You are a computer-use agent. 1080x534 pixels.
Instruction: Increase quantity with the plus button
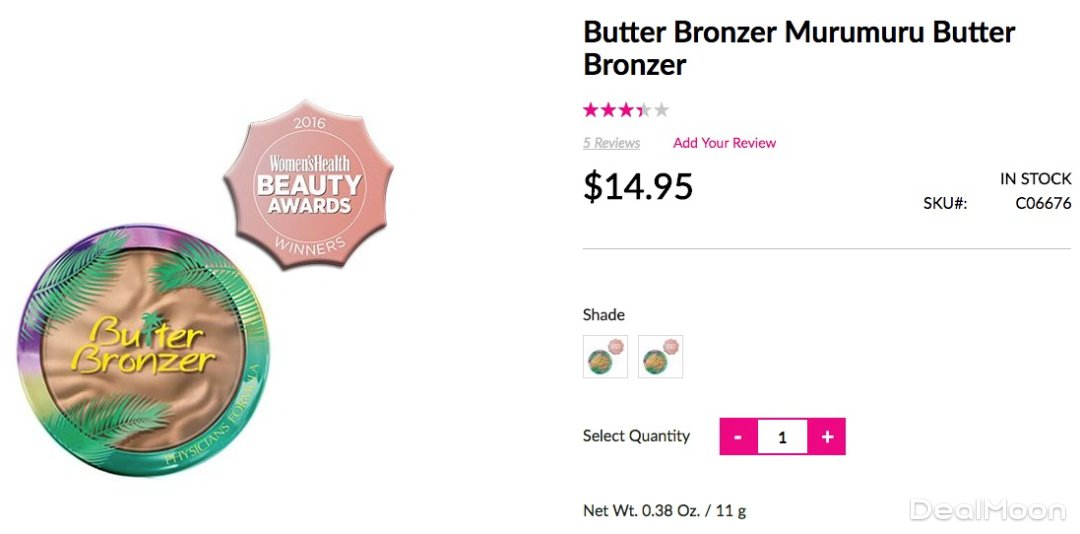click(x=827, y=437)
